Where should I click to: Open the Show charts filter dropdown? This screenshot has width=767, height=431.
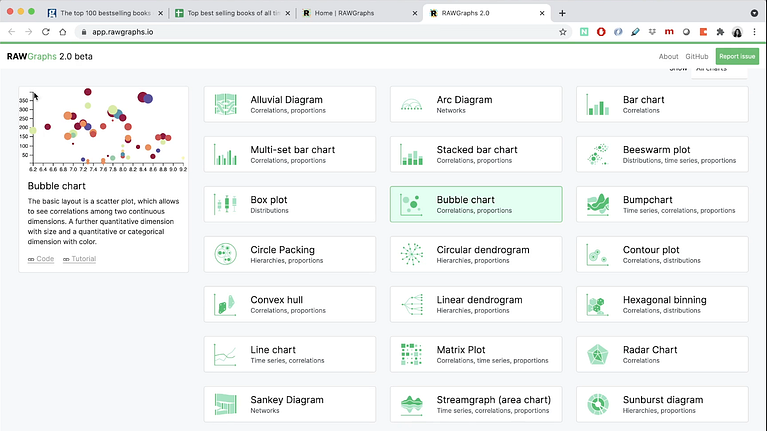718,70
